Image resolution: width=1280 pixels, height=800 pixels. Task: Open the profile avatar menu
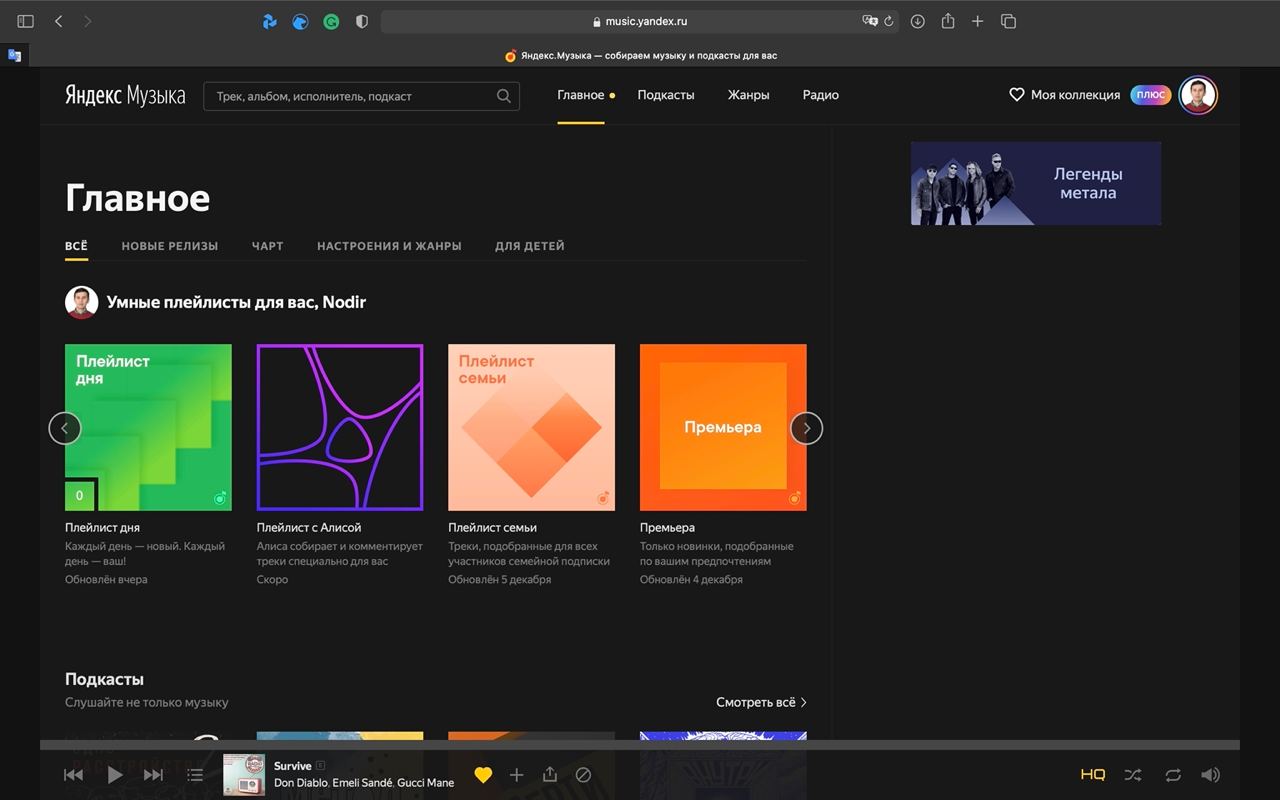pos(1198,95)
